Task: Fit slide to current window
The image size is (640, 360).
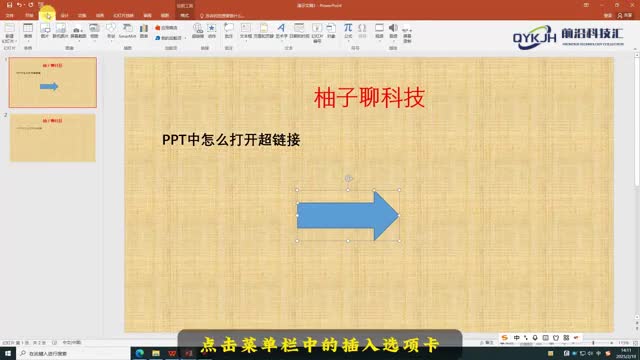Action: pyautogui.click(x=635, y=343)
